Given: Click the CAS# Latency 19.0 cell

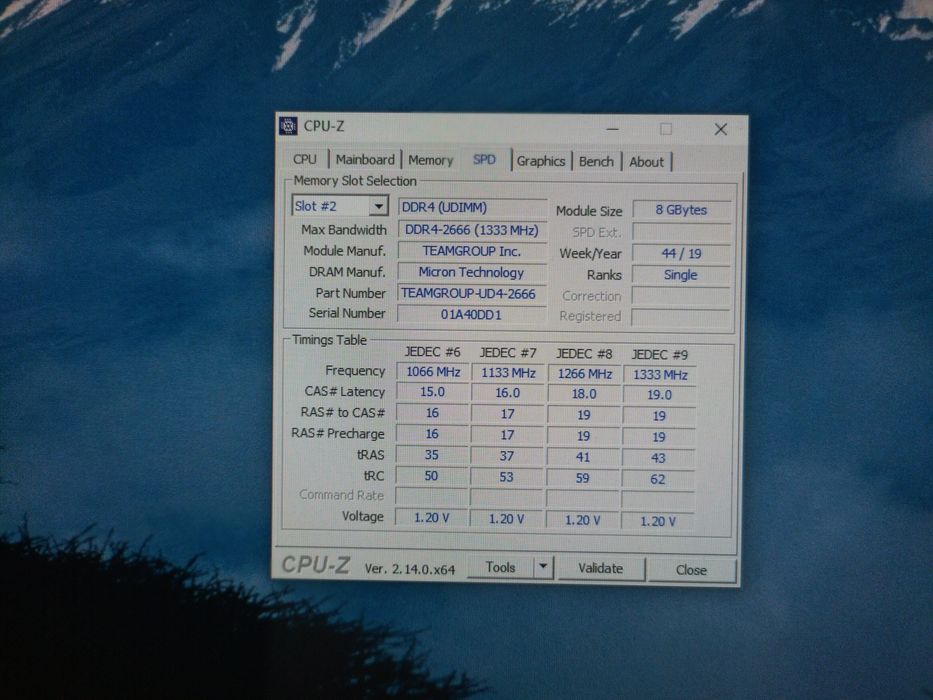Looking at the screenshot, I should [x=659, y=395].
